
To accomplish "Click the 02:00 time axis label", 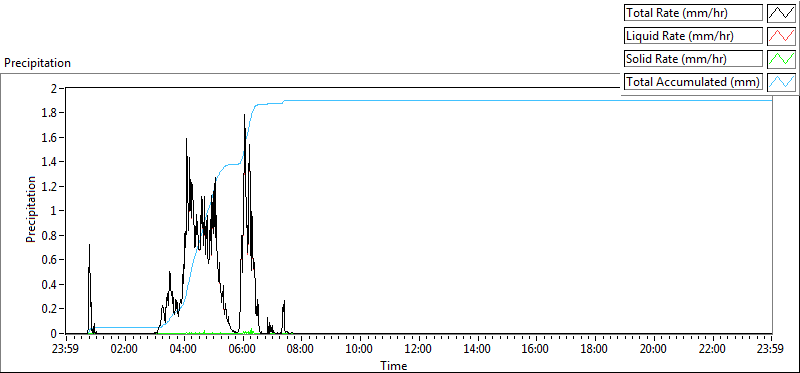I will coord(125,349).
